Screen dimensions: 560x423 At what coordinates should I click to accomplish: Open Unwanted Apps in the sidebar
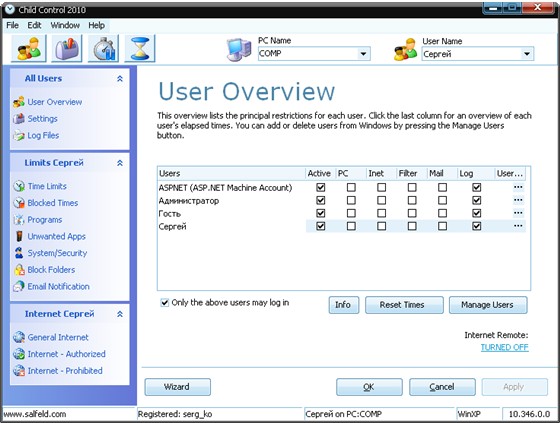coord(56,237)
